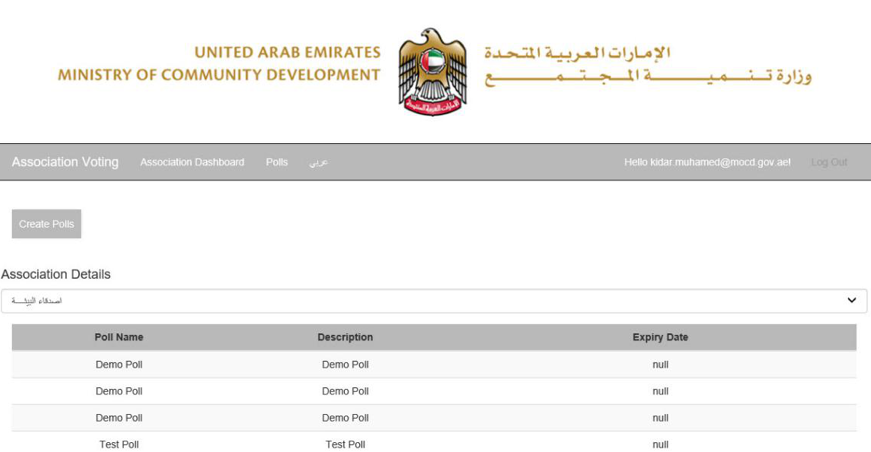Viewport: 871px width, 452px height.
Task: Select the Hello kidar.muhamed user greeting
Action: click(x=707, y=162)
